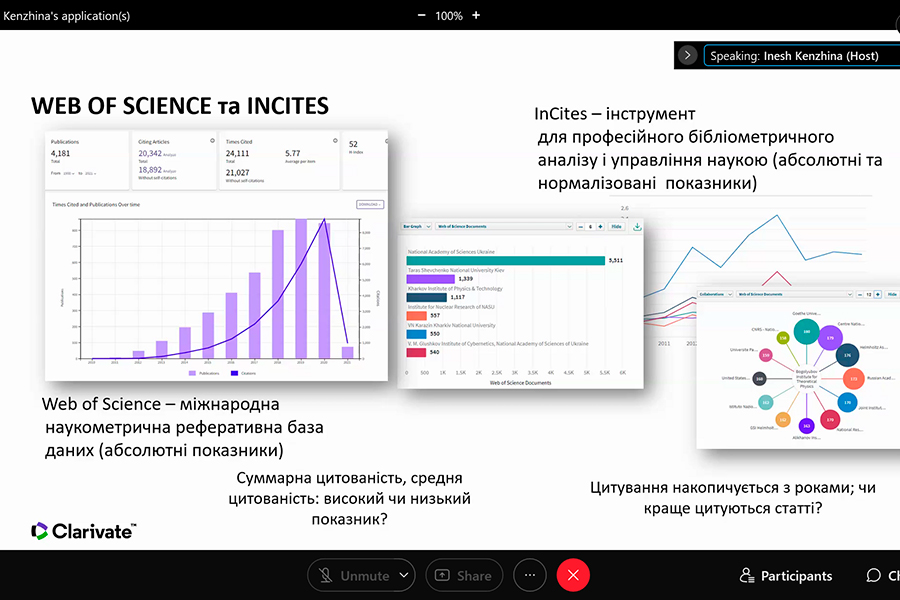900x600 pixels.
Task: Click the tallest purple publications bar
Action: click(x=301, y=289)
